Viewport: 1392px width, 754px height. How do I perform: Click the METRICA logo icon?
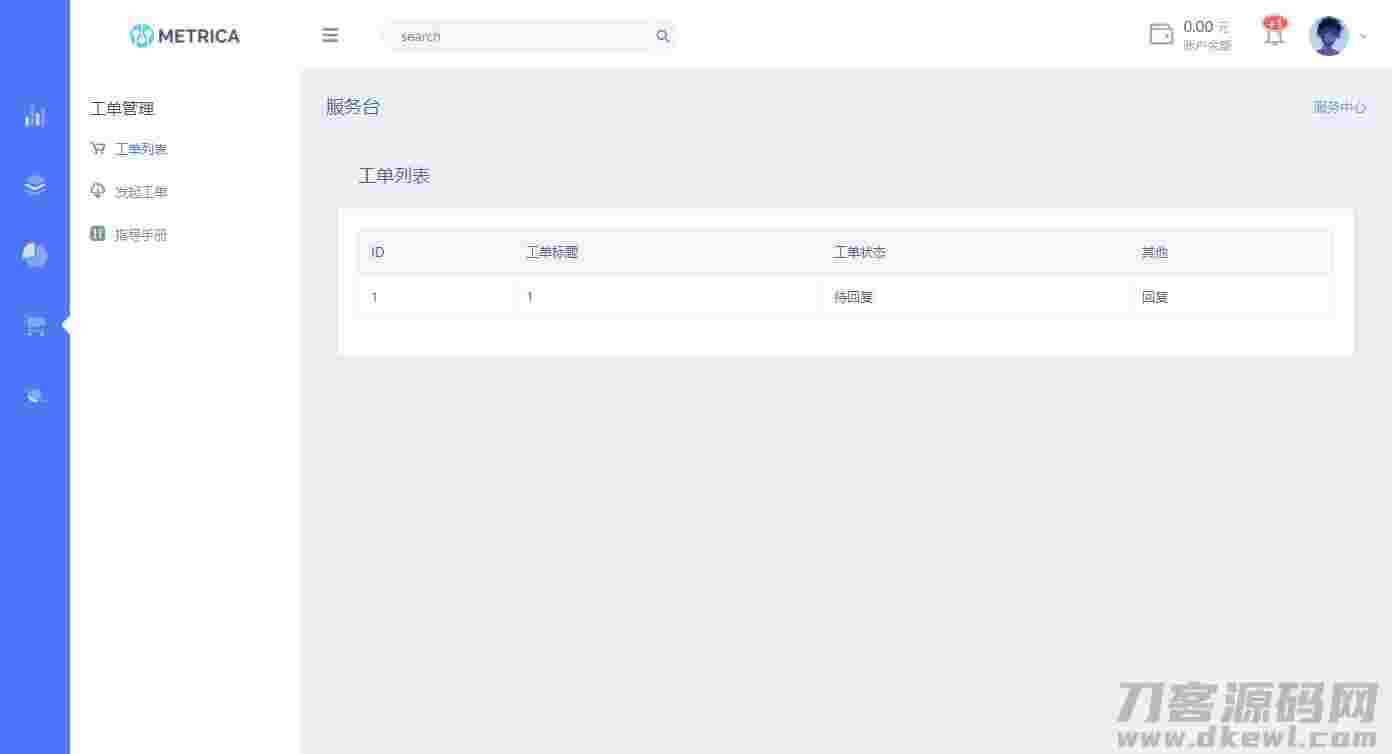(141, 35)
